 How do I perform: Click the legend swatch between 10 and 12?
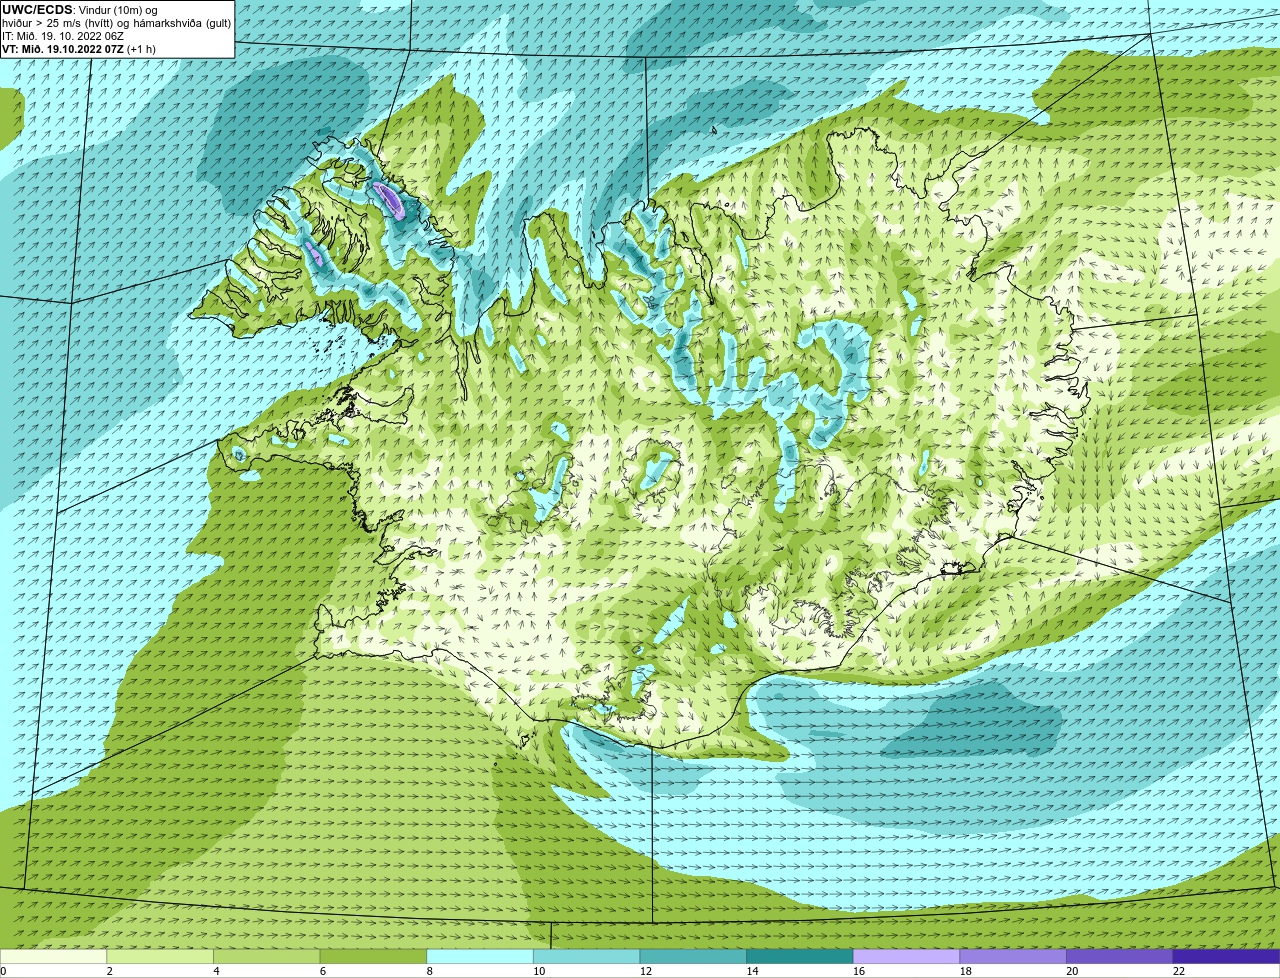pyautogui.click(x=586, y=956)
